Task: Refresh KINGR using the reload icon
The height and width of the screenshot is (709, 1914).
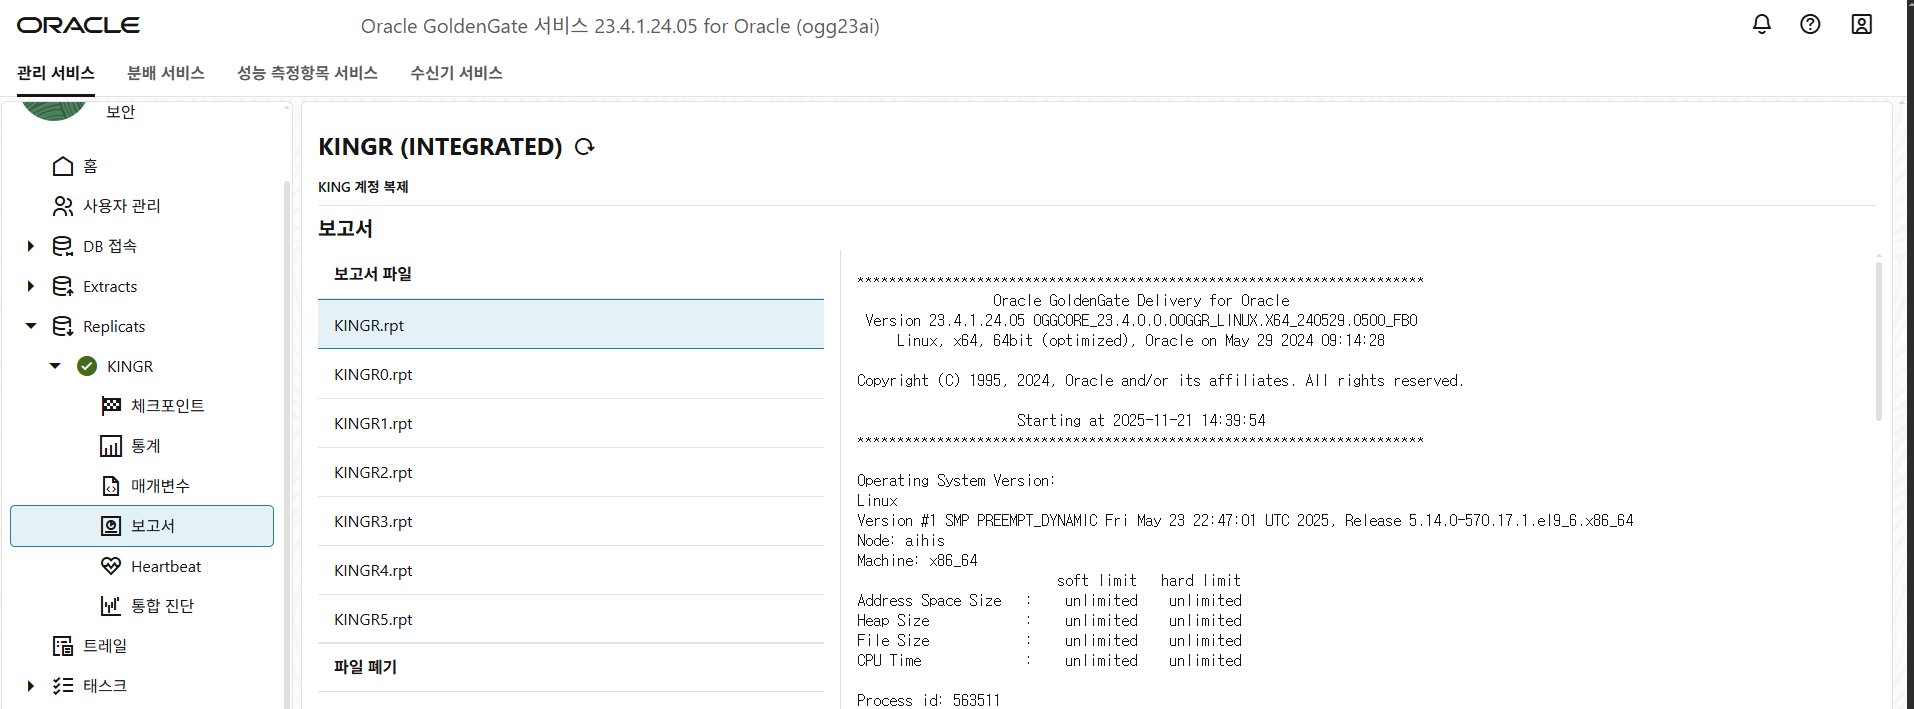Action: pyautogui.click(x=585, y=147)
